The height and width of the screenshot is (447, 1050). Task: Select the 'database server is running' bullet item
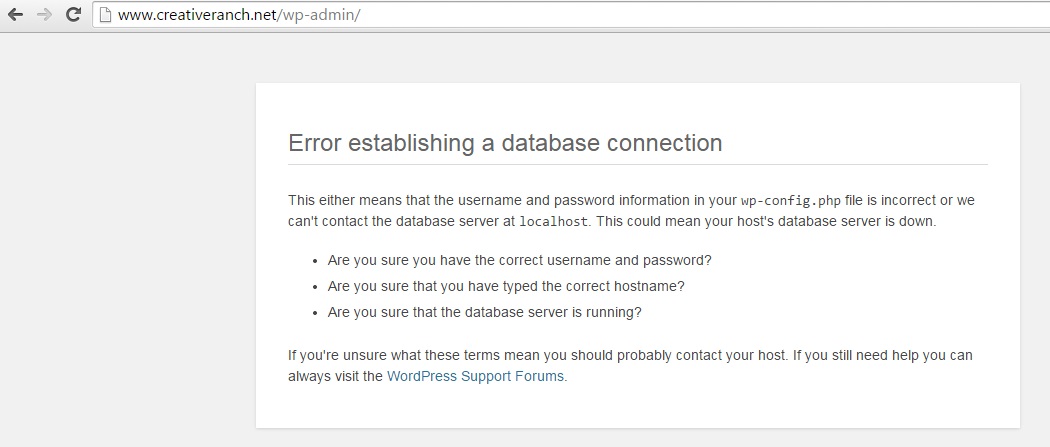[484, 312]
